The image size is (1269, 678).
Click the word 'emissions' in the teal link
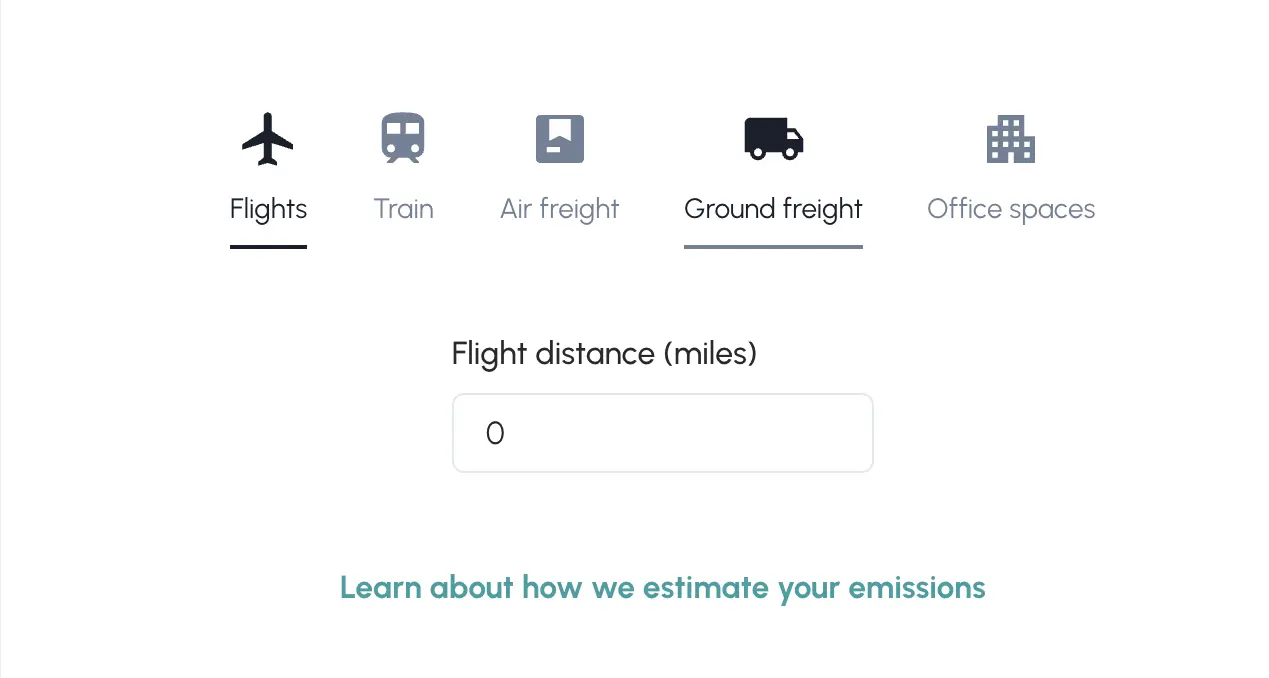(x=917, y=587)
